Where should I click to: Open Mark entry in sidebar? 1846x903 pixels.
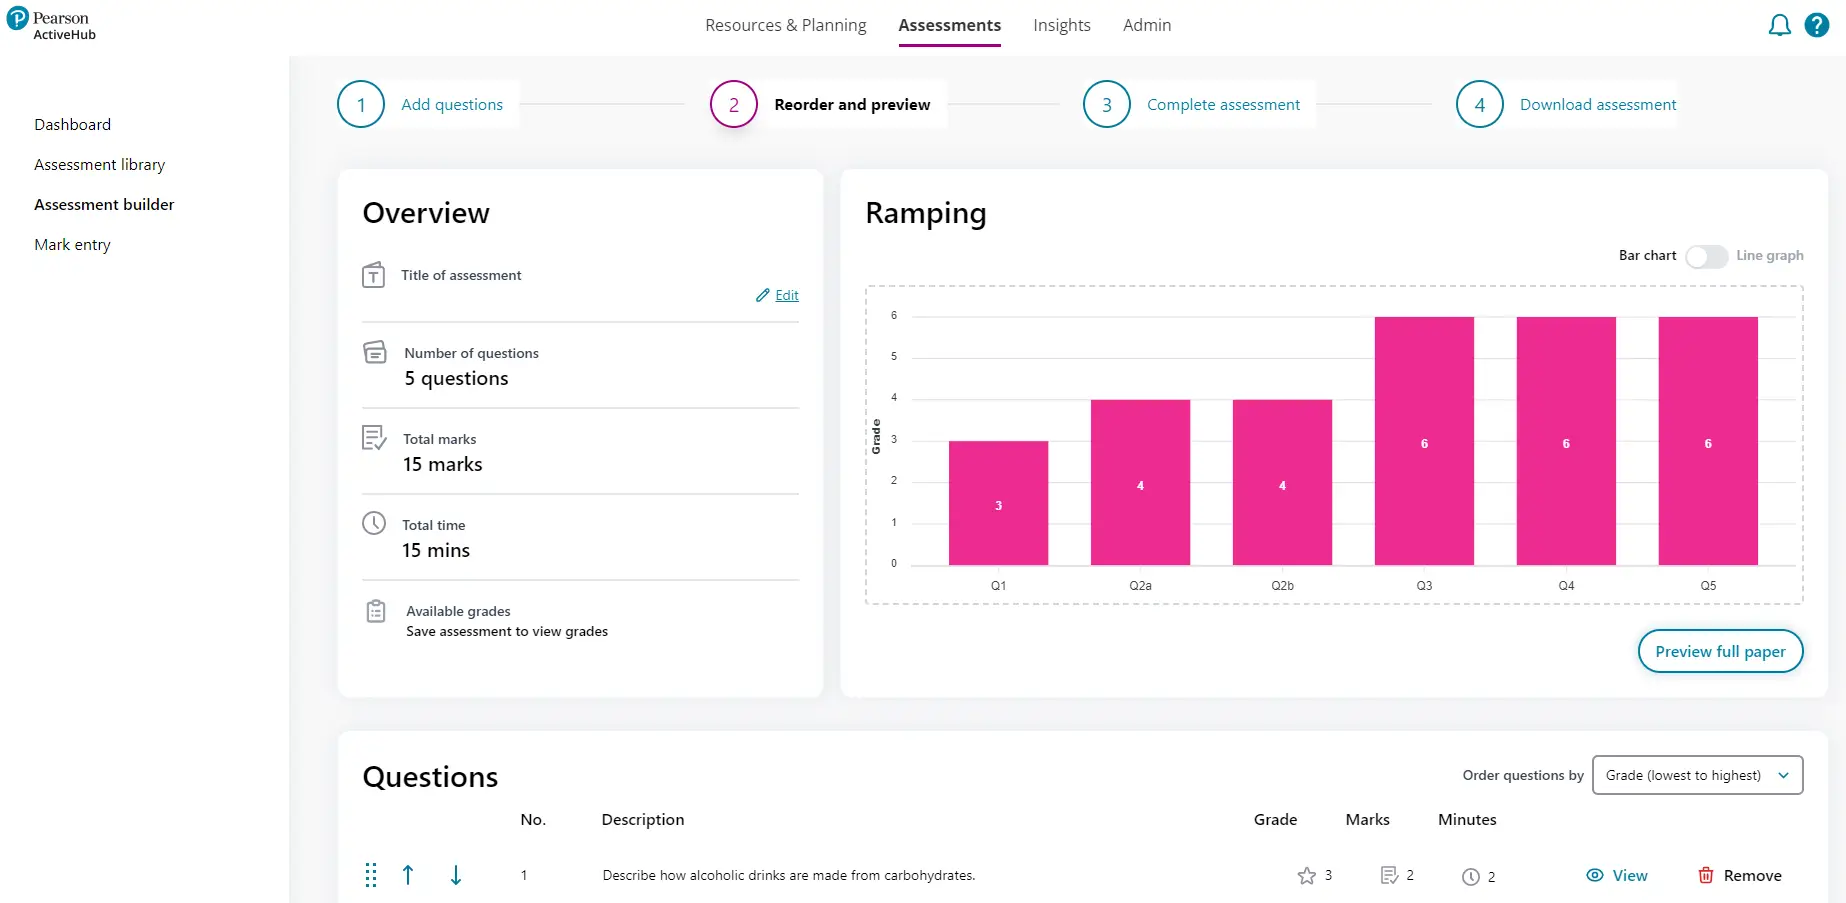[x=72, y=245]
